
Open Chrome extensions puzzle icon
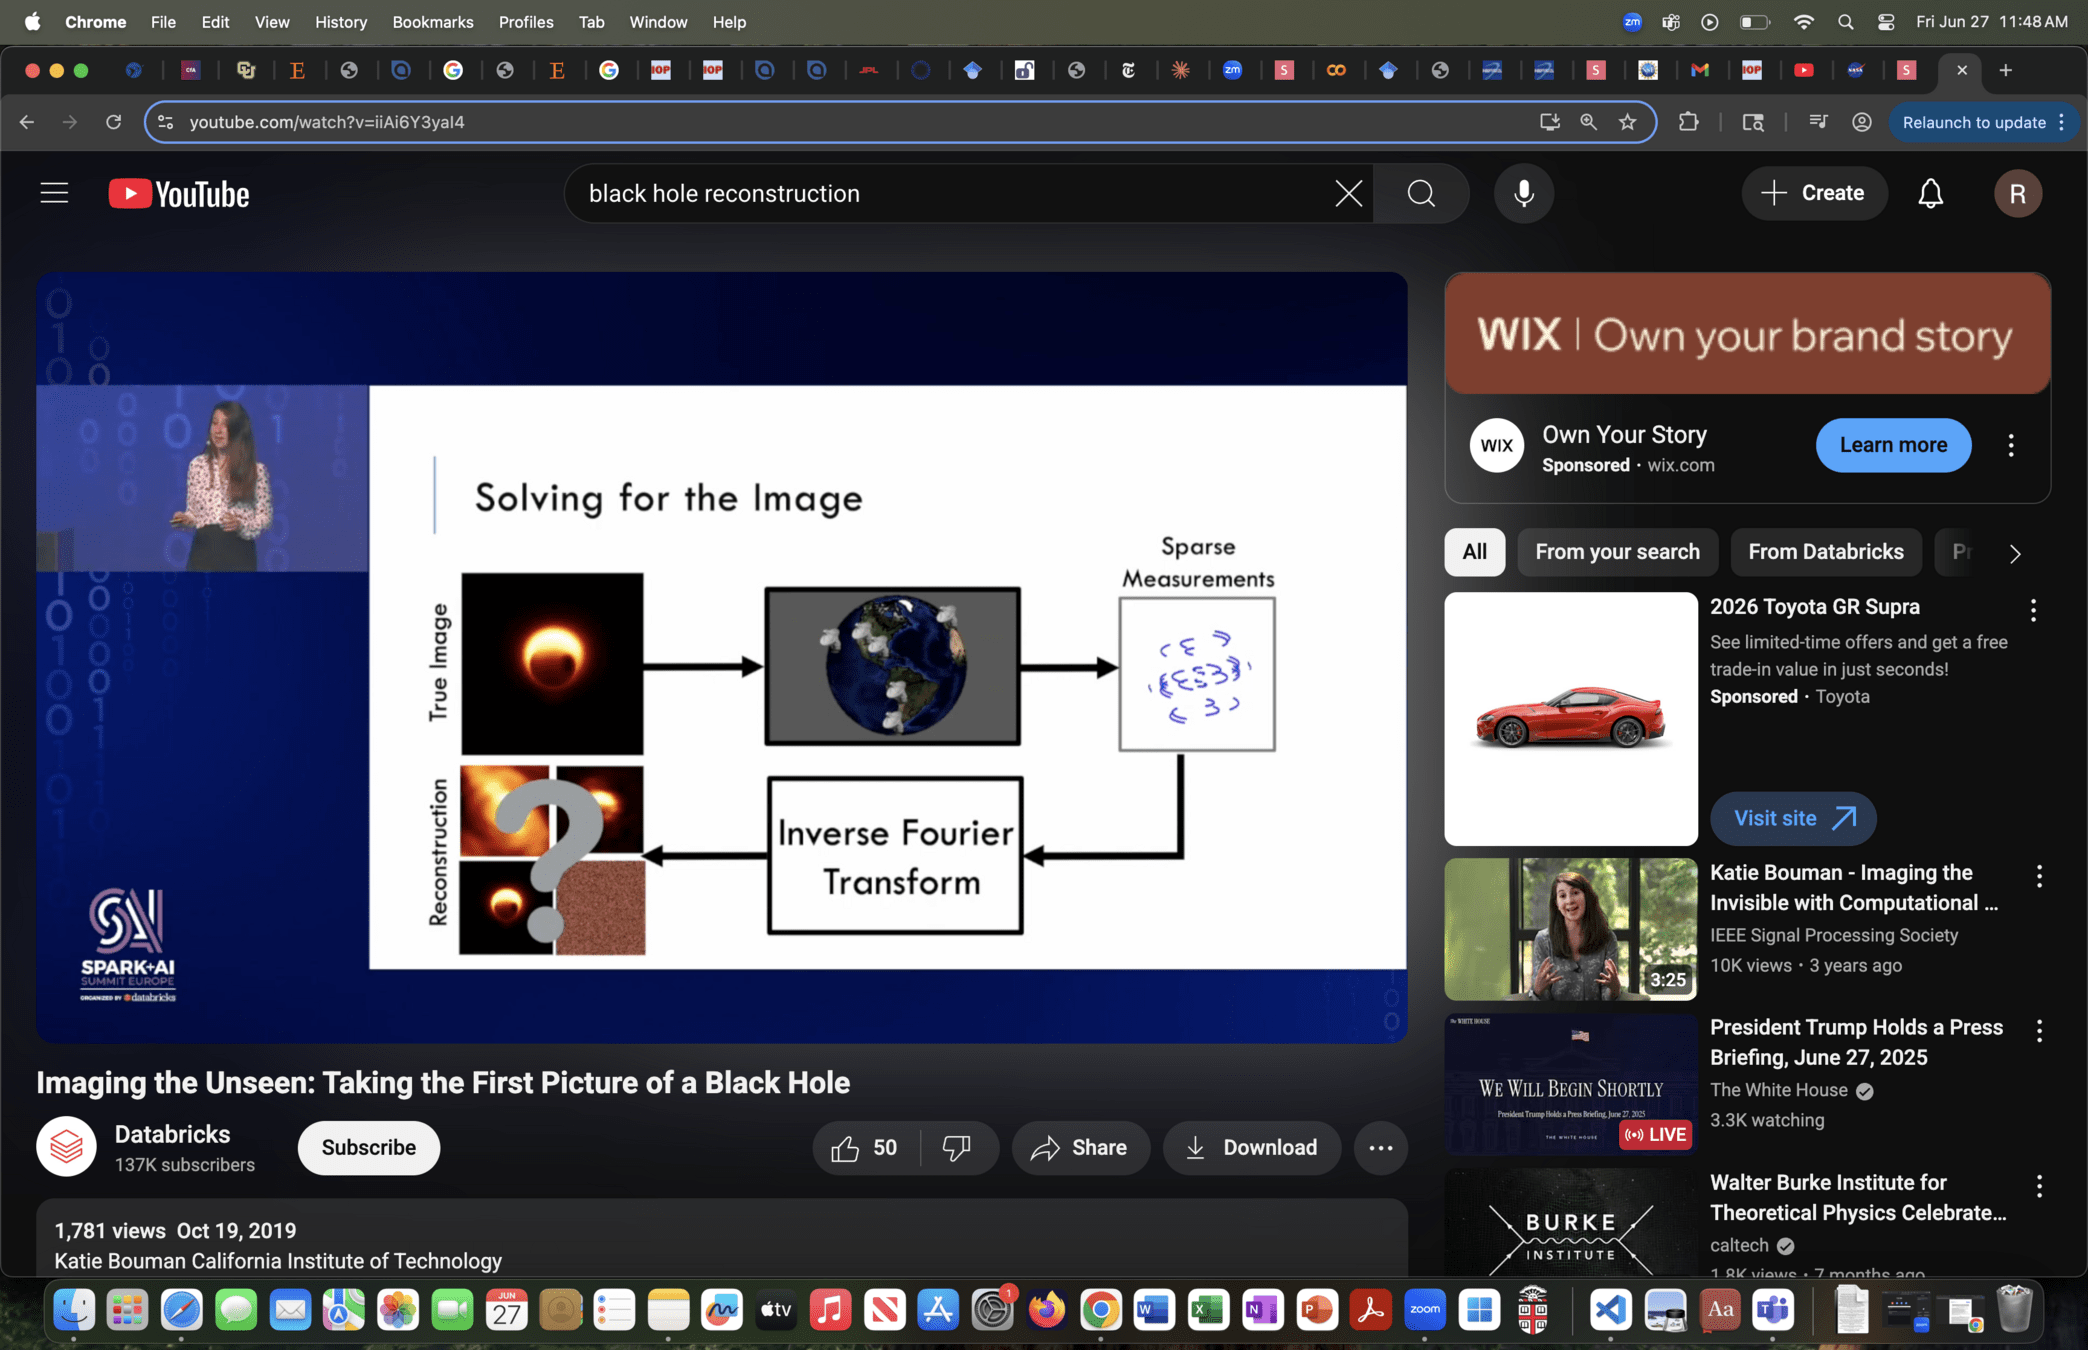point(1688,122)
